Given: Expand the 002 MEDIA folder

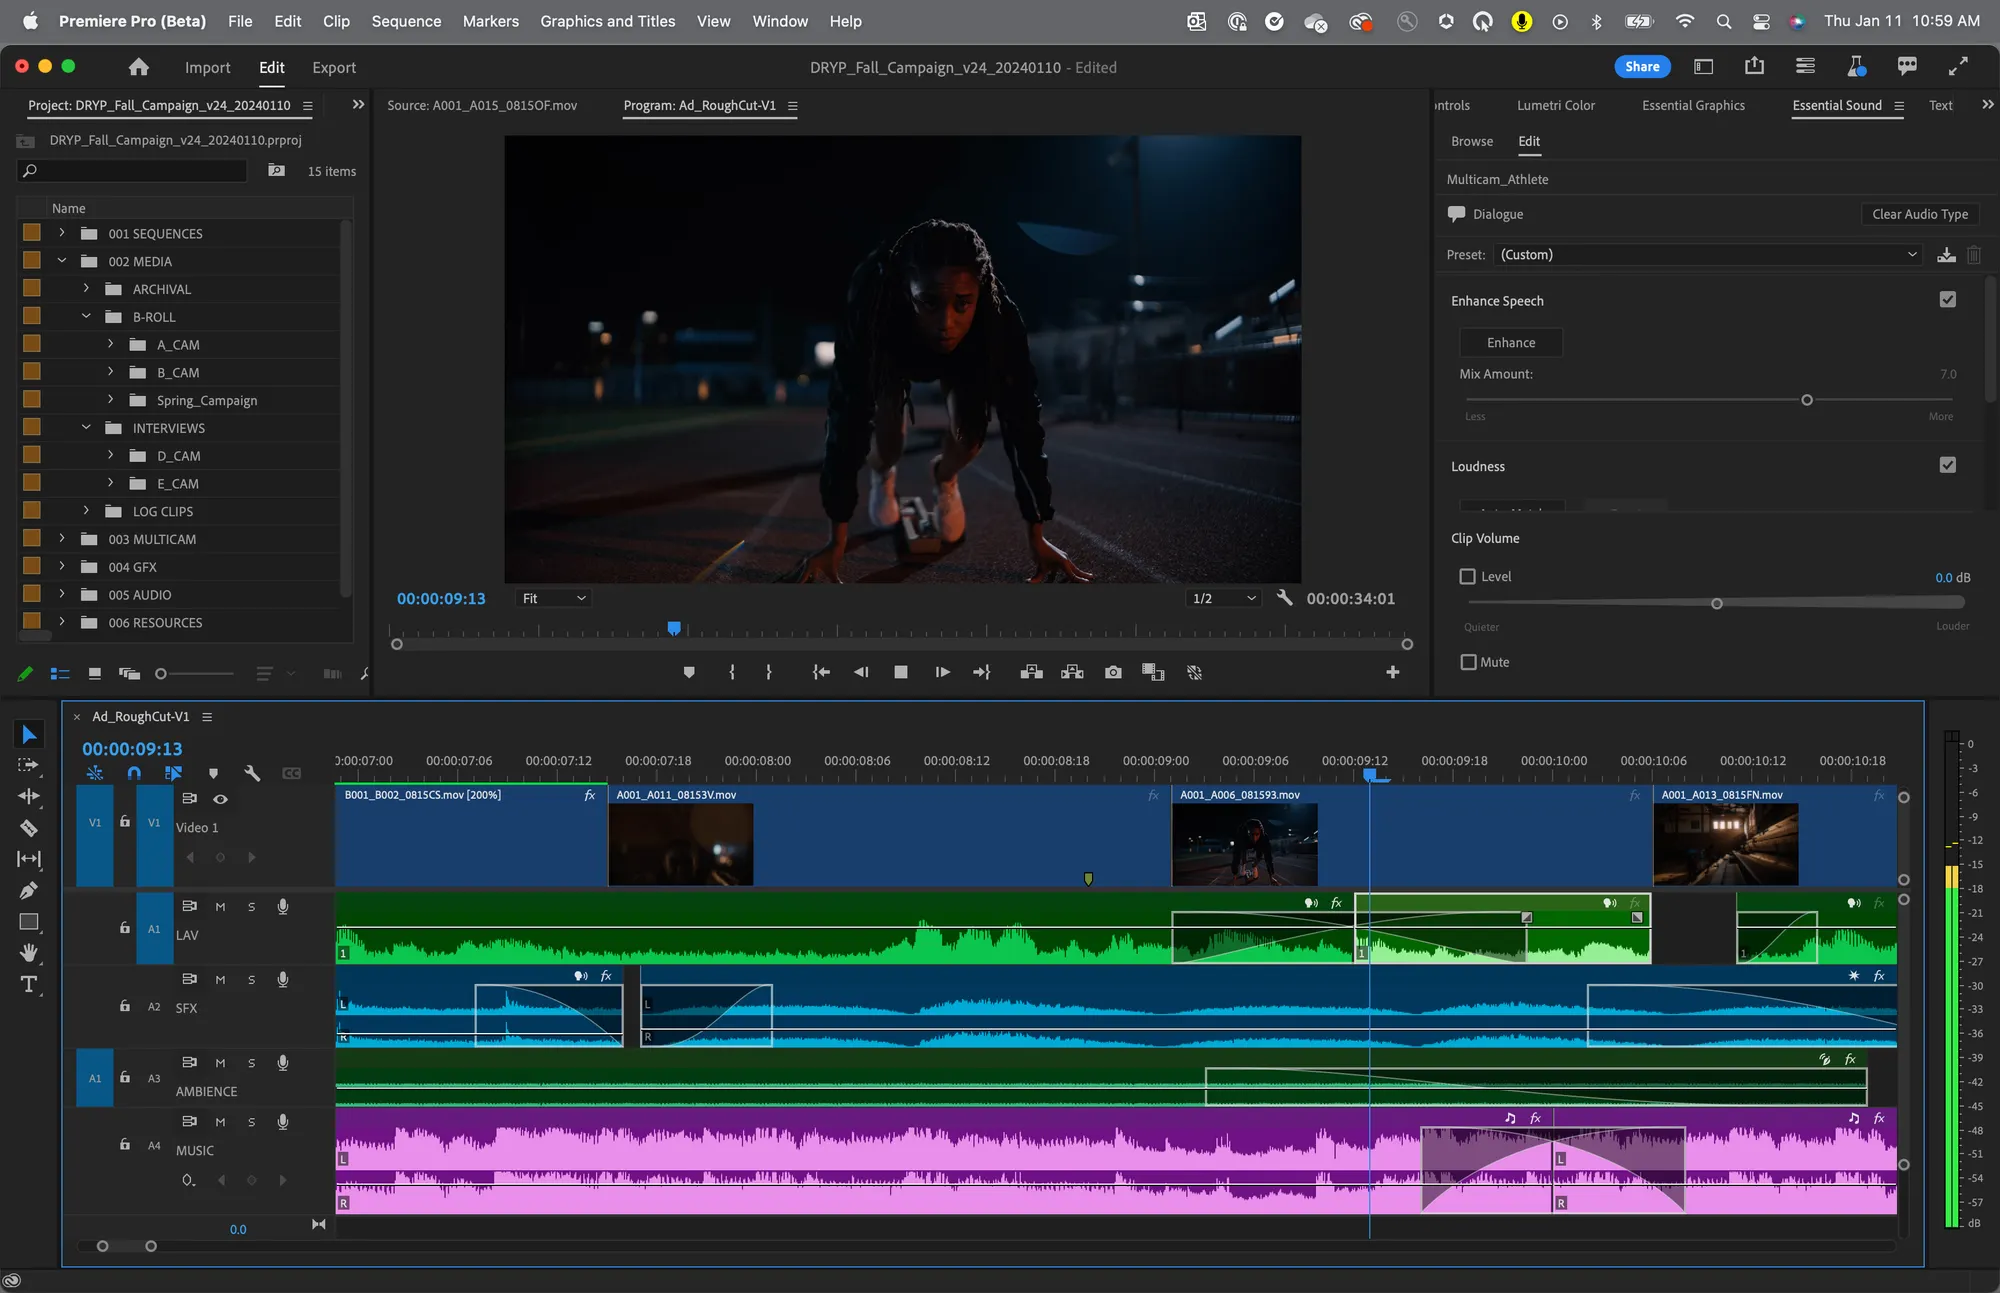Looking at the screenshot, I should [61, 261].
